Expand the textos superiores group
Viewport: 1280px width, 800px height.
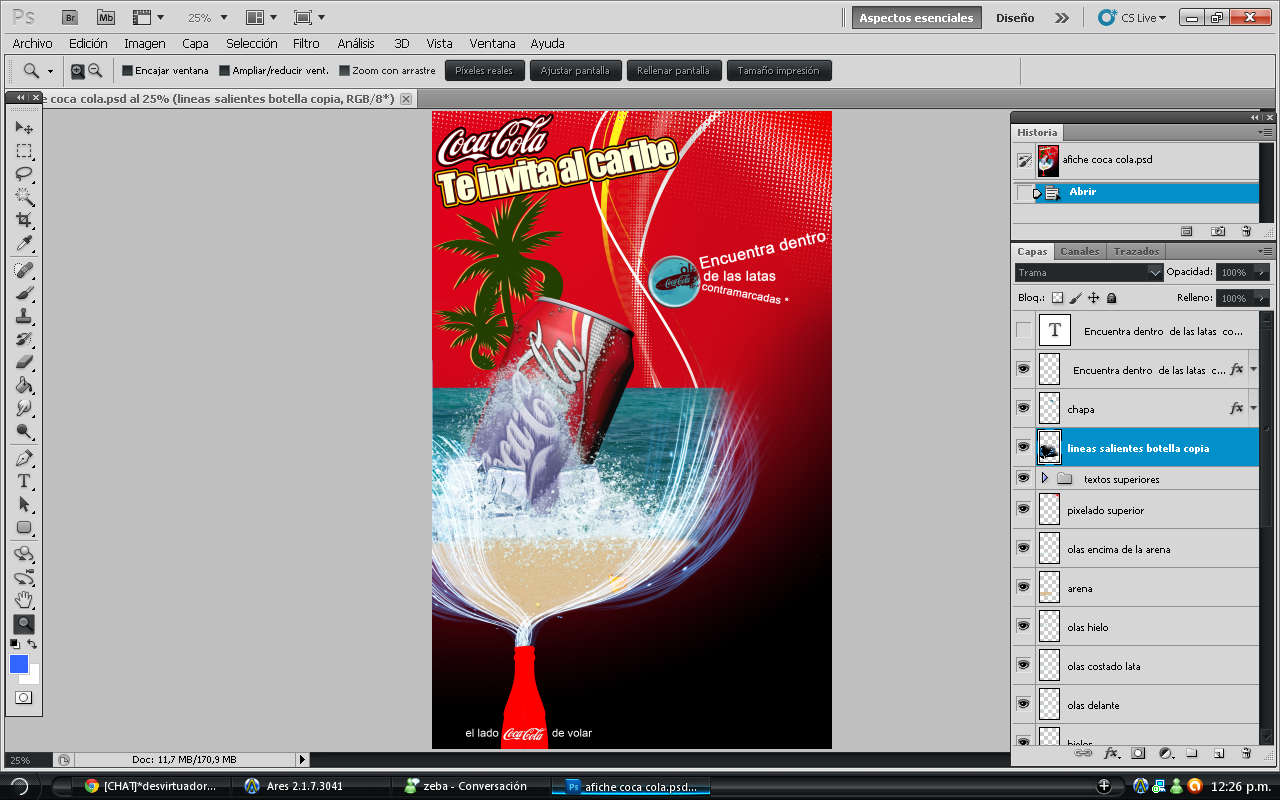pos(1045,479)
